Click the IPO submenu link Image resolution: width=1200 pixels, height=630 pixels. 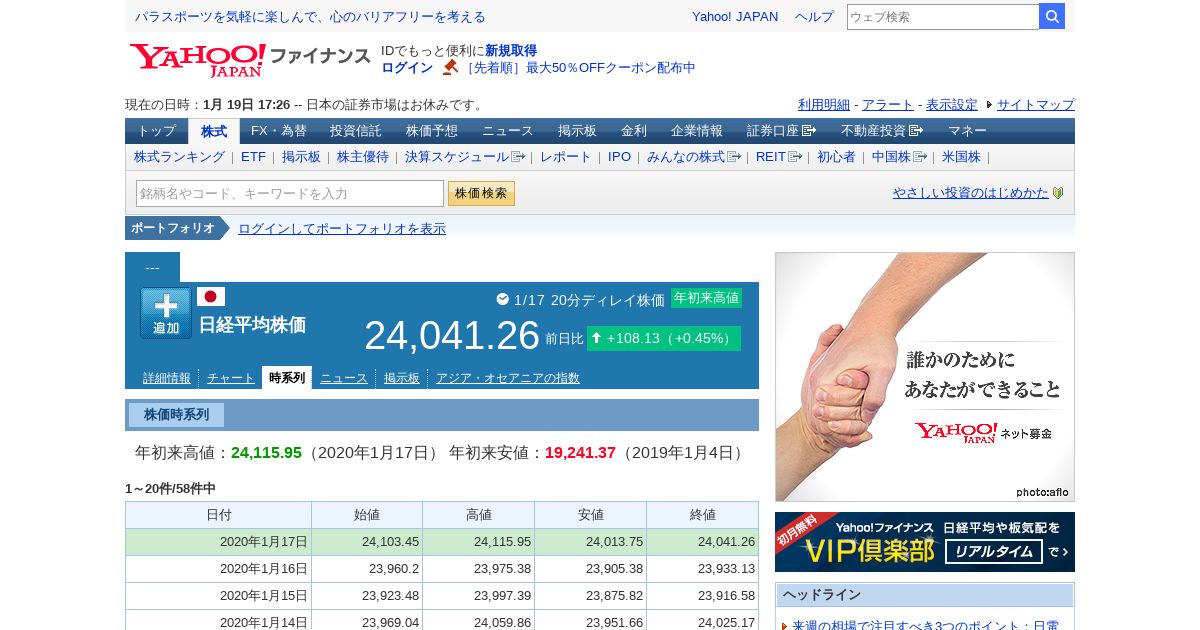tap(619, 157)
